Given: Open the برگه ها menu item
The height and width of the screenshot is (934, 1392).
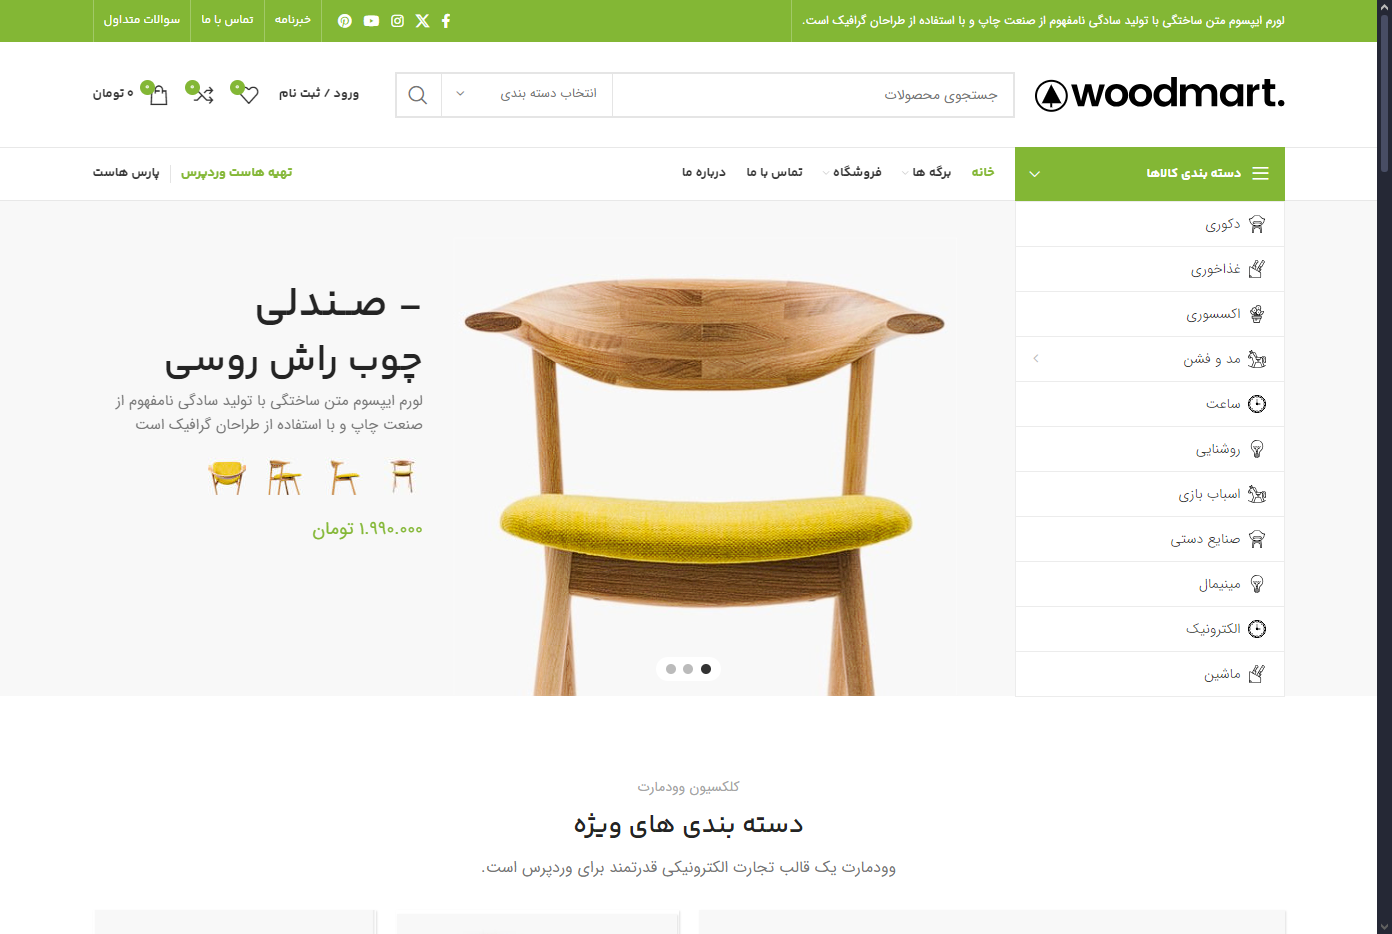Looking at the screenshot, I should point(930,173).
